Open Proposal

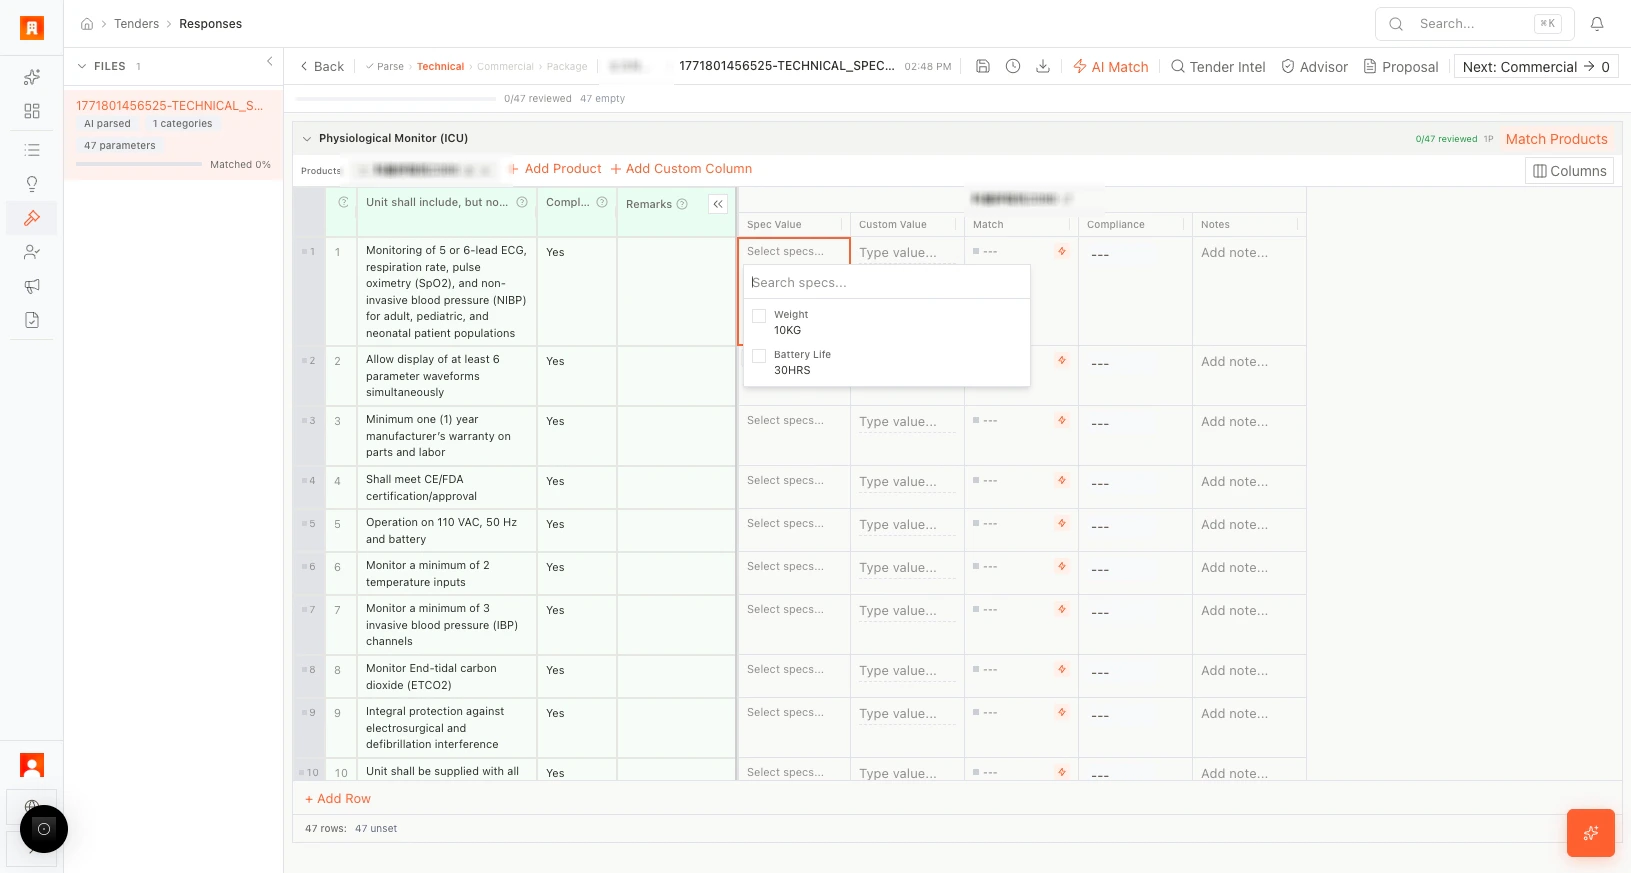coord(1401,67)
